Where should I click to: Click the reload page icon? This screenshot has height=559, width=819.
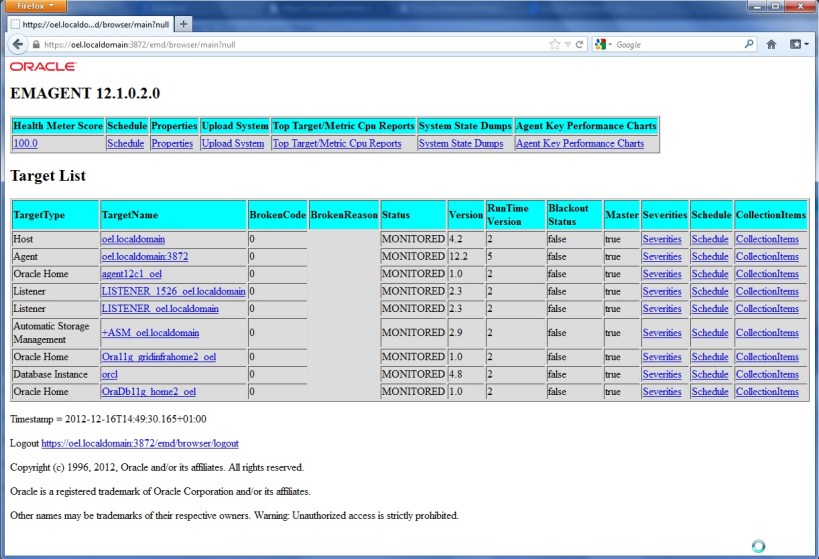(579, 44)
